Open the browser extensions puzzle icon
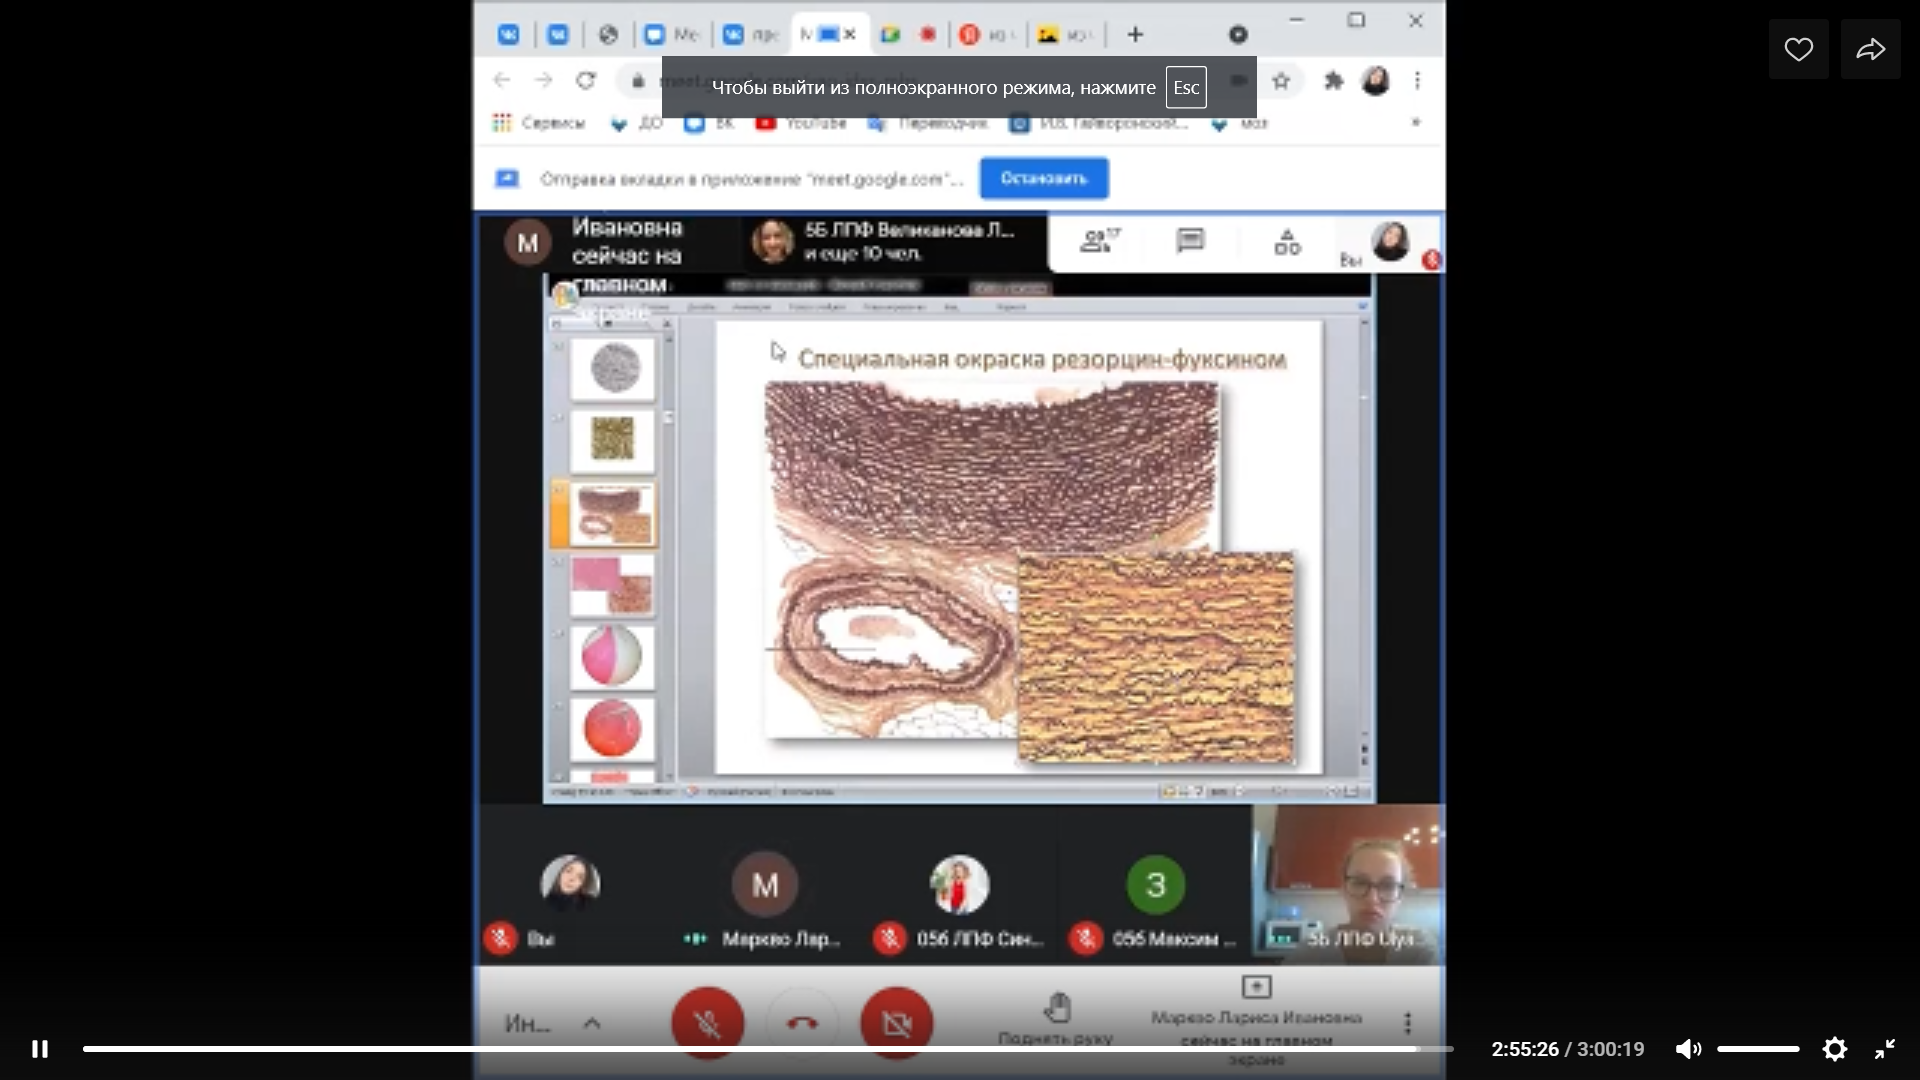1920x1080 pixels. [x=1333, y=81]
